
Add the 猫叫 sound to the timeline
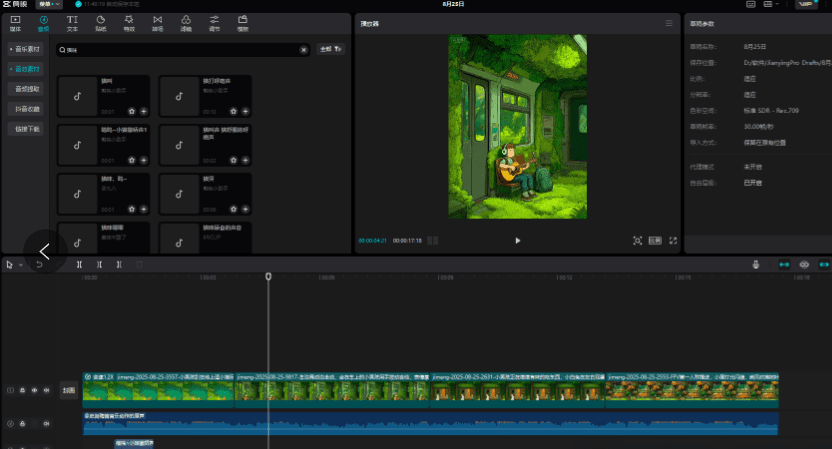click(143, 111)
